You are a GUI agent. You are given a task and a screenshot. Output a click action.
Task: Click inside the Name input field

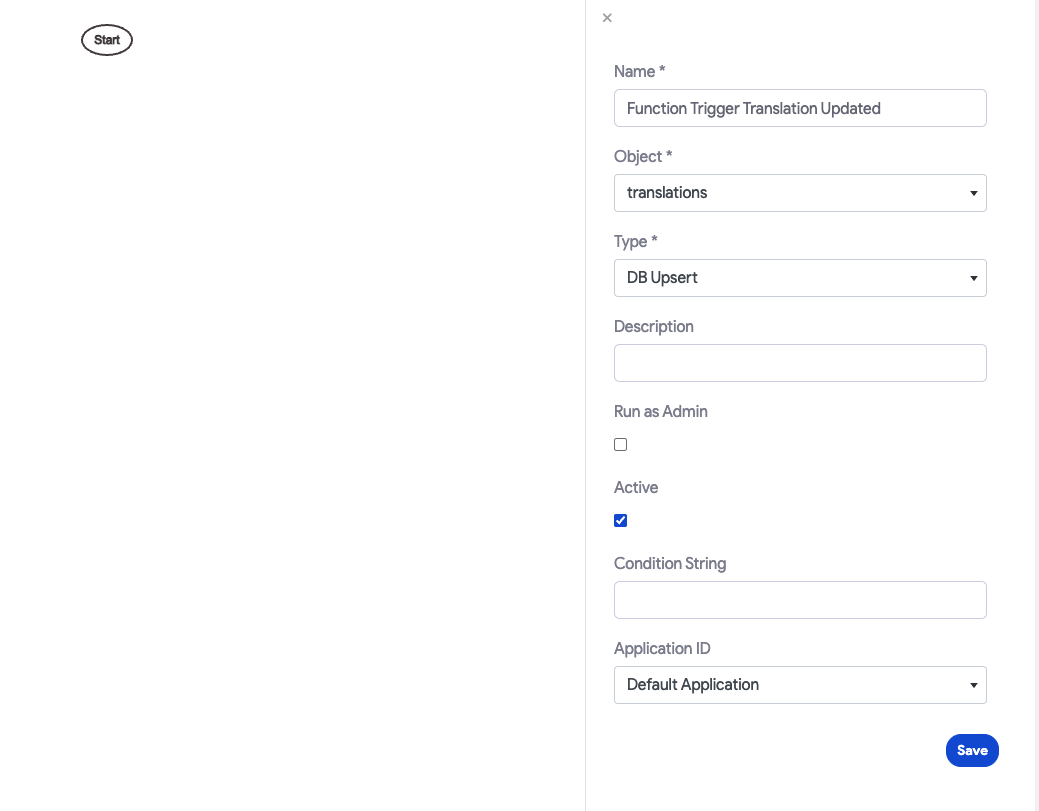coord(800,108)
